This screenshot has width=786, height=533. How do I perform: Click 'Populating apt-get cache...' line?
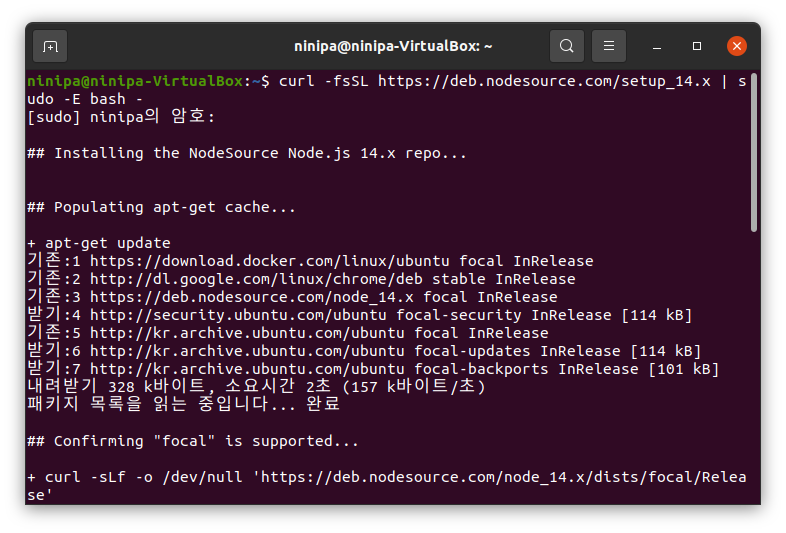161,207
